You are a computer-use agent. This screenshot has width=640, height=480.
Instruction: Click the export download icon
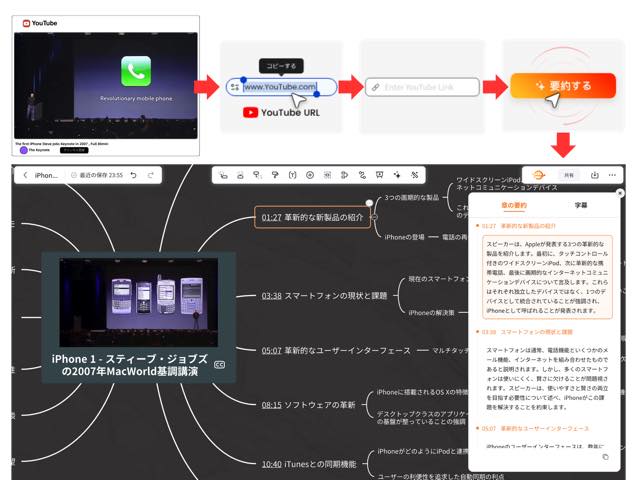[x=594, y=175]
